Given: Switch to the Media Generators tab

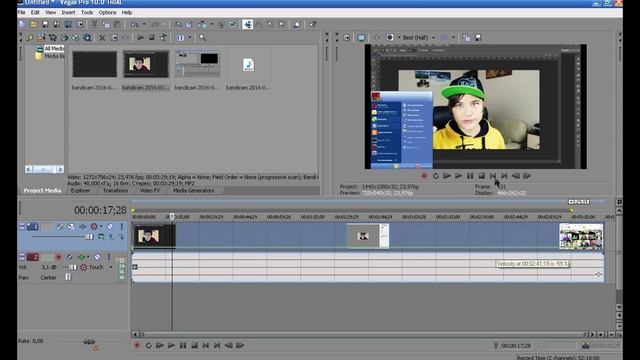Looking at the screenshot, I should pos(193,190).
